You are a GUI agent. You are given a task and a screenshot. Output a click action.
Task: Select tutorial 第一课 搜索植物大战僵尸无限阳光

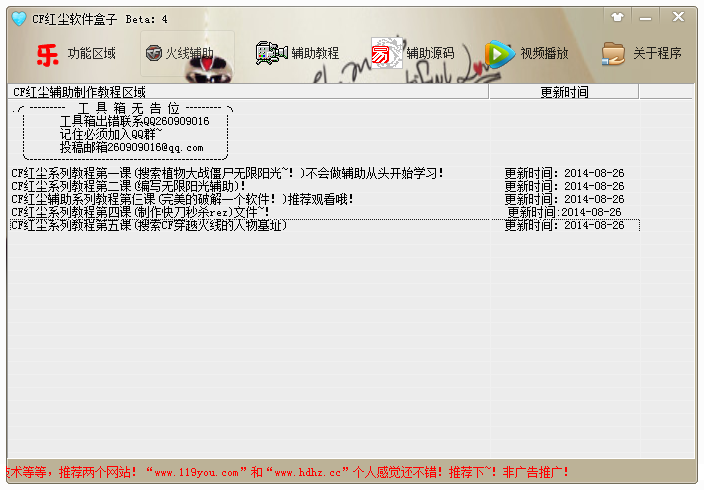point(227,173)
